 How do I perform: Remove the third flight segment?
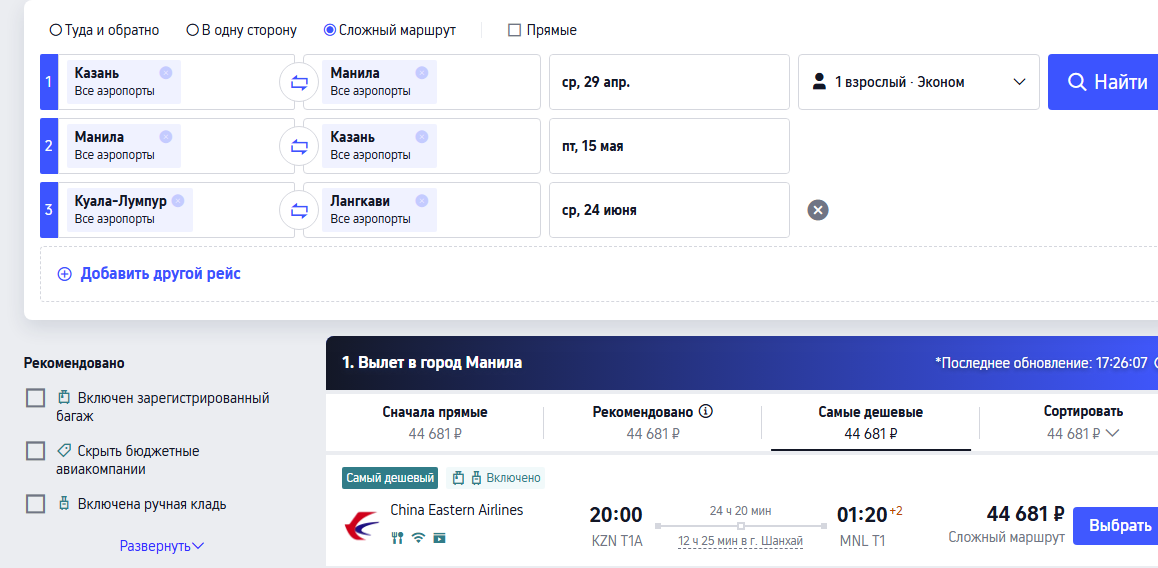818,210
